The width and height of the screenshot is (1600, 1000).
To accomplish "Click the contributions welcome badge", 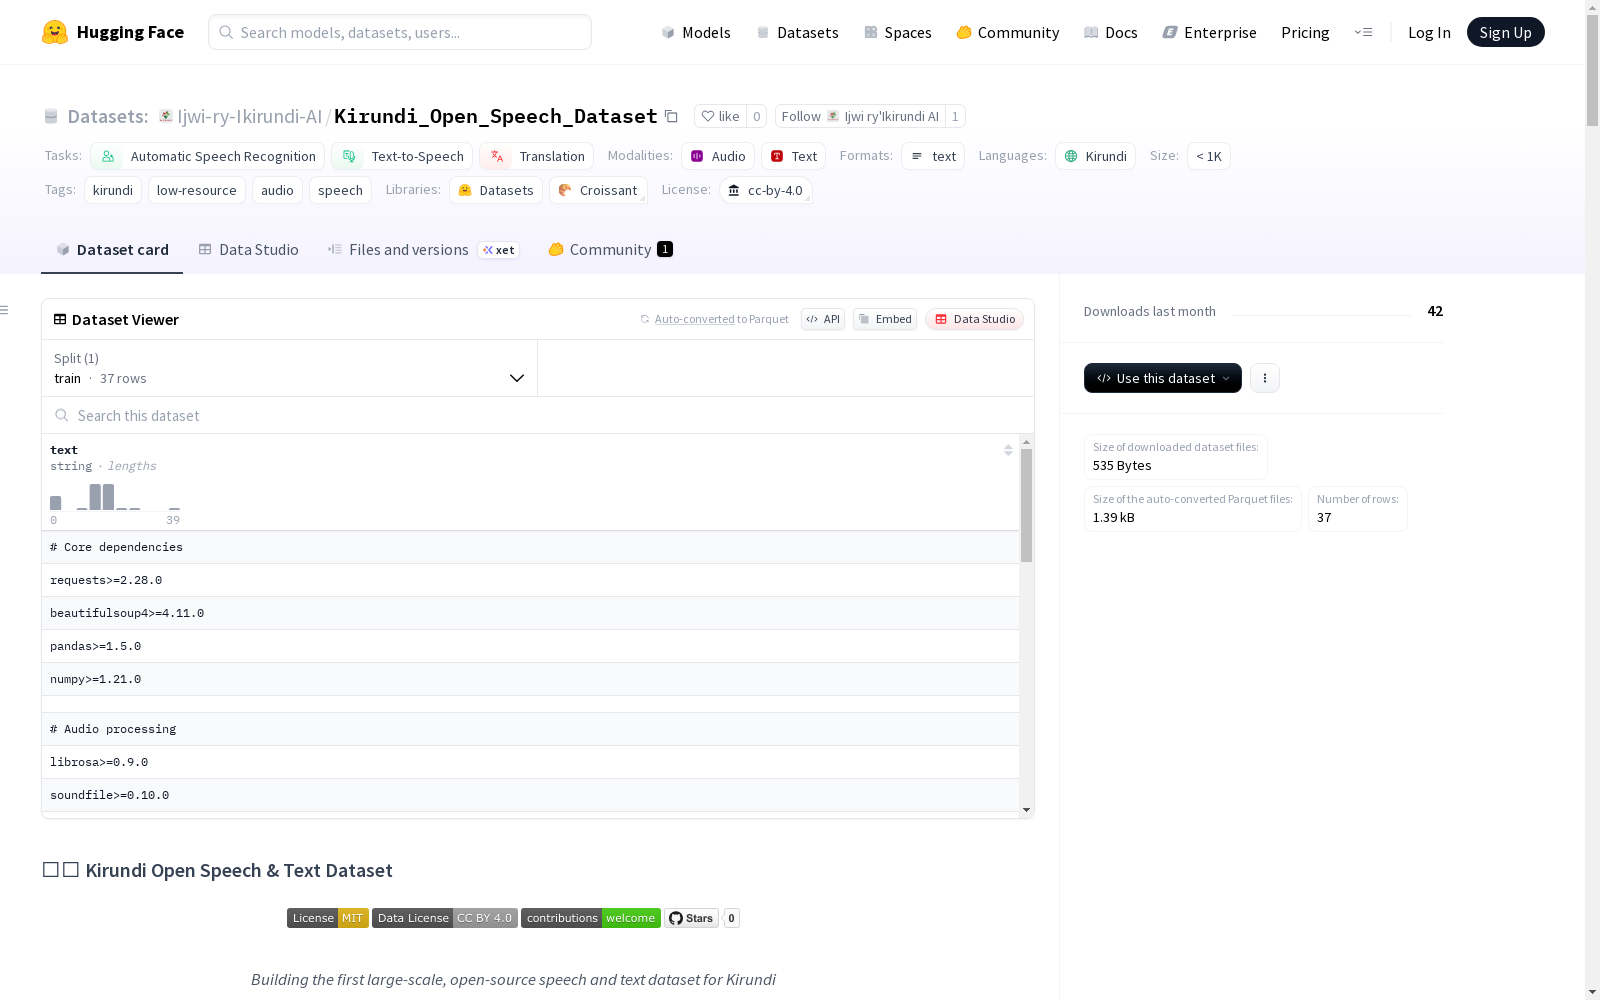I will pos(591,918).
